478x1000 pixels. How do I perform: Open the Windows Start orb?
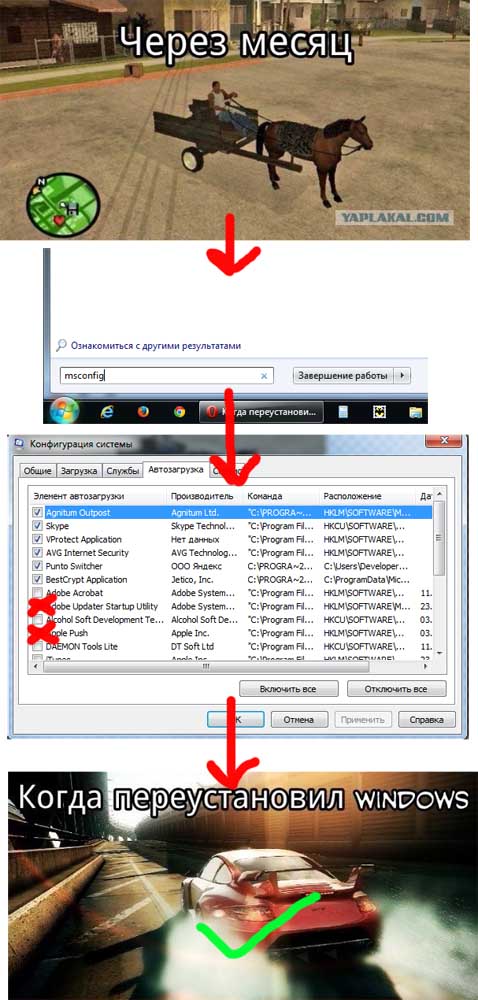click(64, 411)
